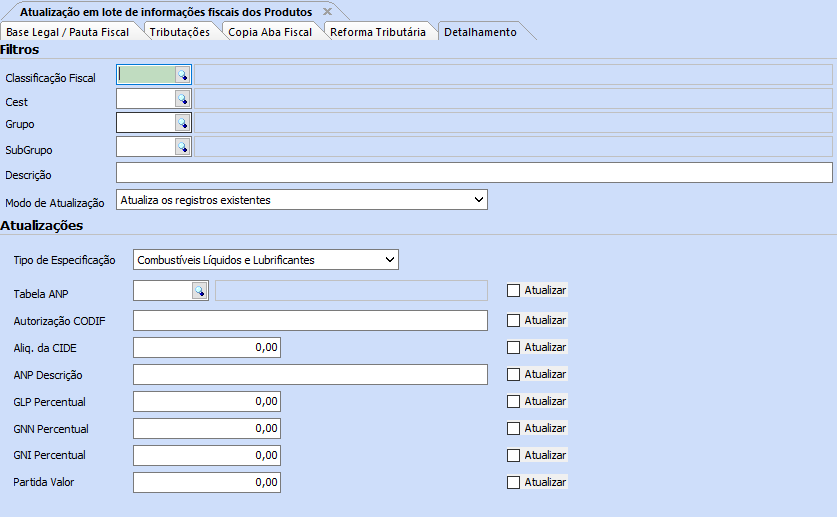This screenshot has width=837, height=517.
Task: Switch to the Tributações tab
Action: (180, 32)
